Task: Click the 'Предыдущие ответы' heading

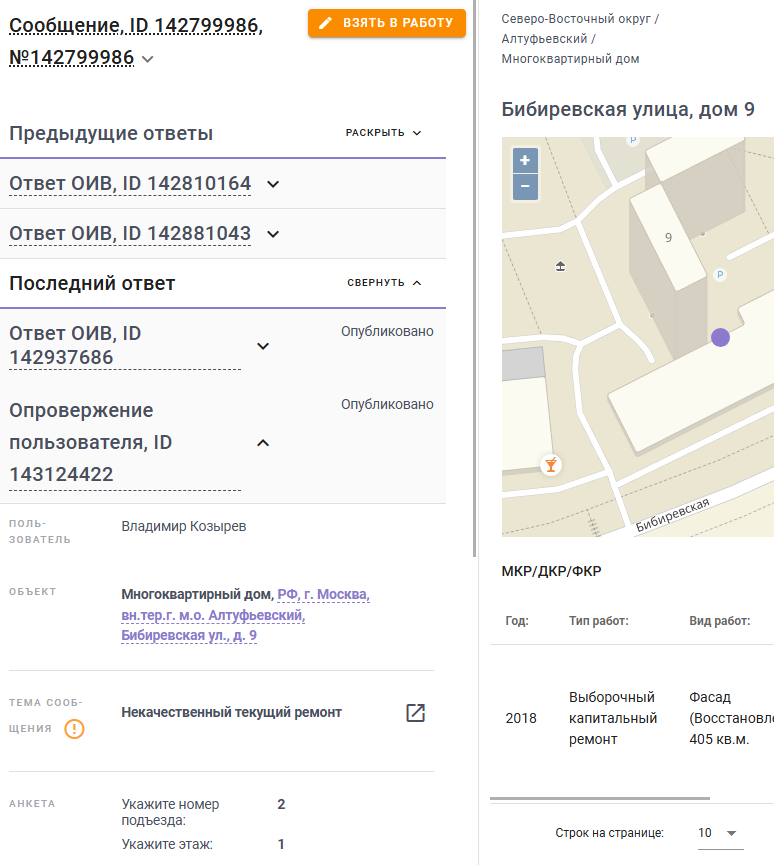Action: pyautogui.click(x=111, y=133)
